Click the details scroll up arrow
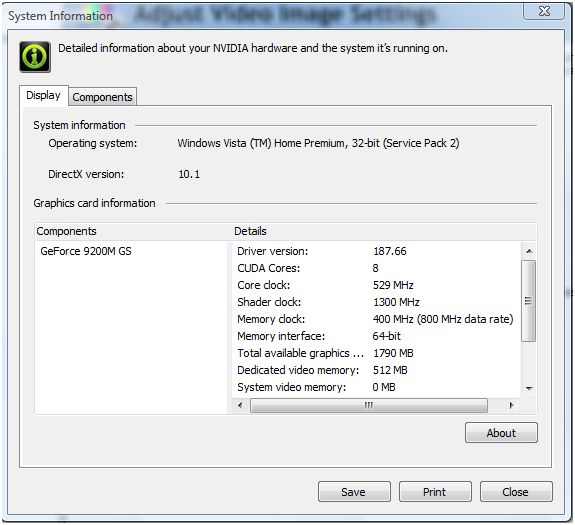The width and height of the screenshot is (575, 525). click(x=529, y=251)
